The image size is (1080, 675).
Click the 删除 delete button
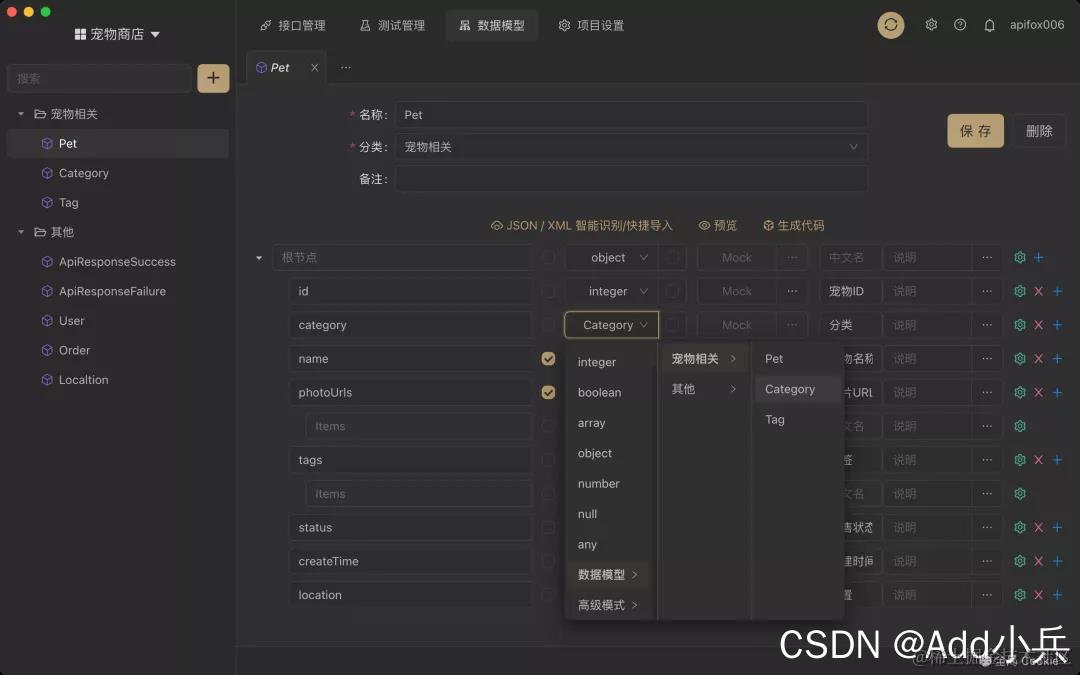pyautogui.click(x=1039, y=130)
